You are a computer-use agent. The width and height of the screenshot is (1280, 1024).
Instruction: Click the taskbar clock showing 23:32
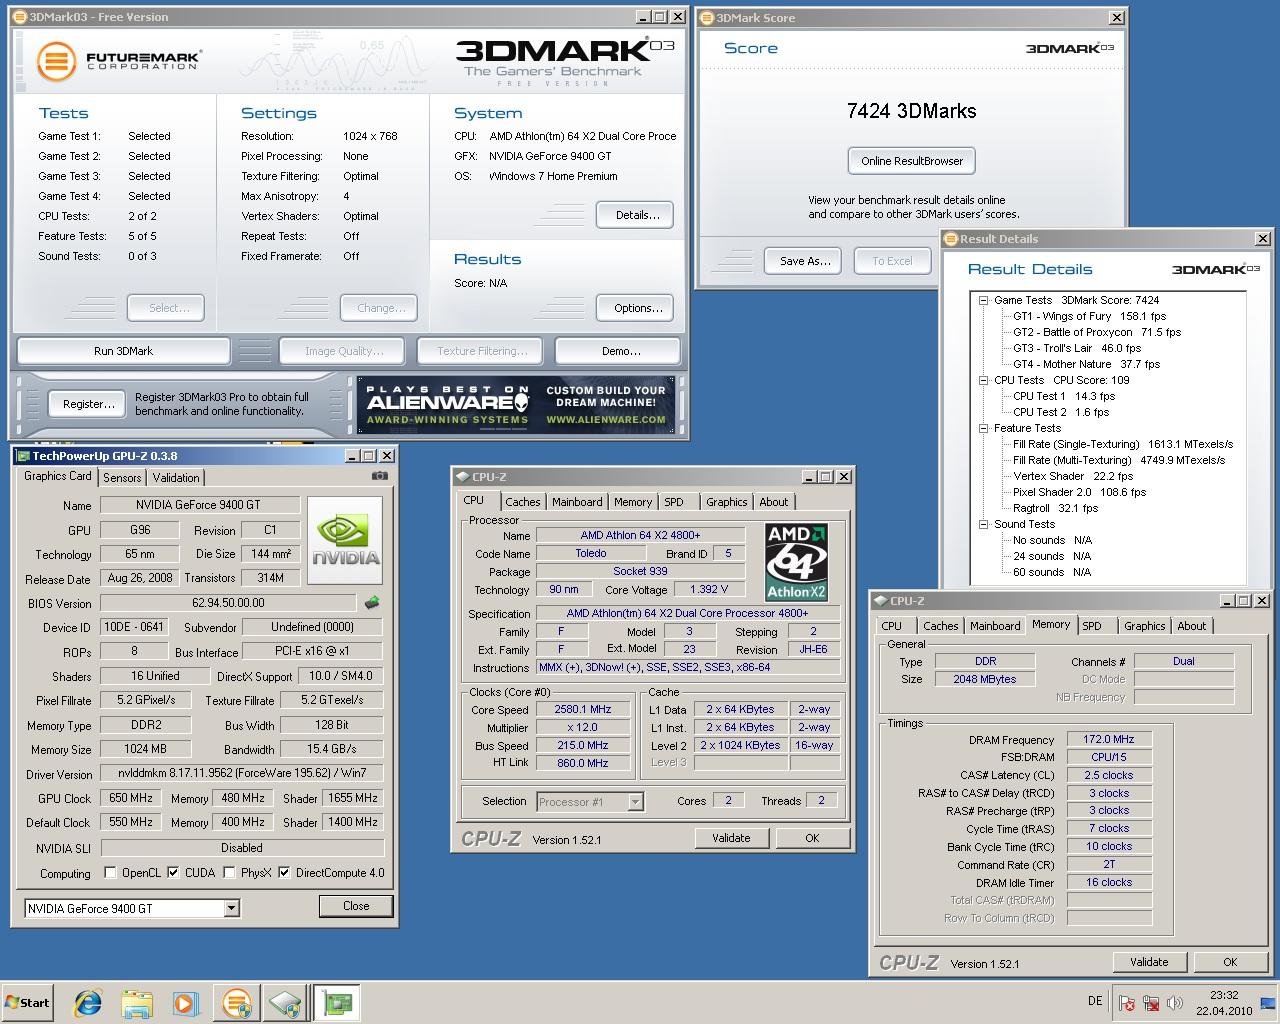point(1223,995)
